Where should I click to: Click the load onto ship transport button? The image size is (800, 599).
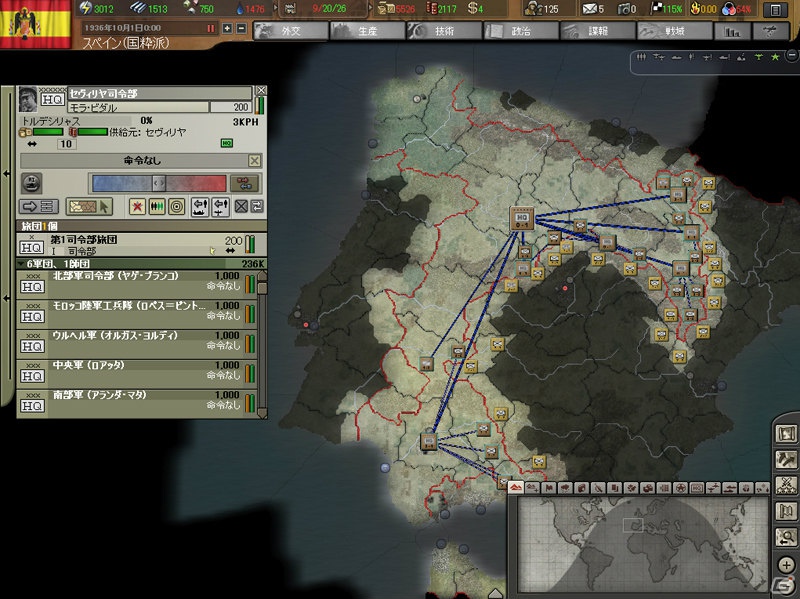coord(199,207)
